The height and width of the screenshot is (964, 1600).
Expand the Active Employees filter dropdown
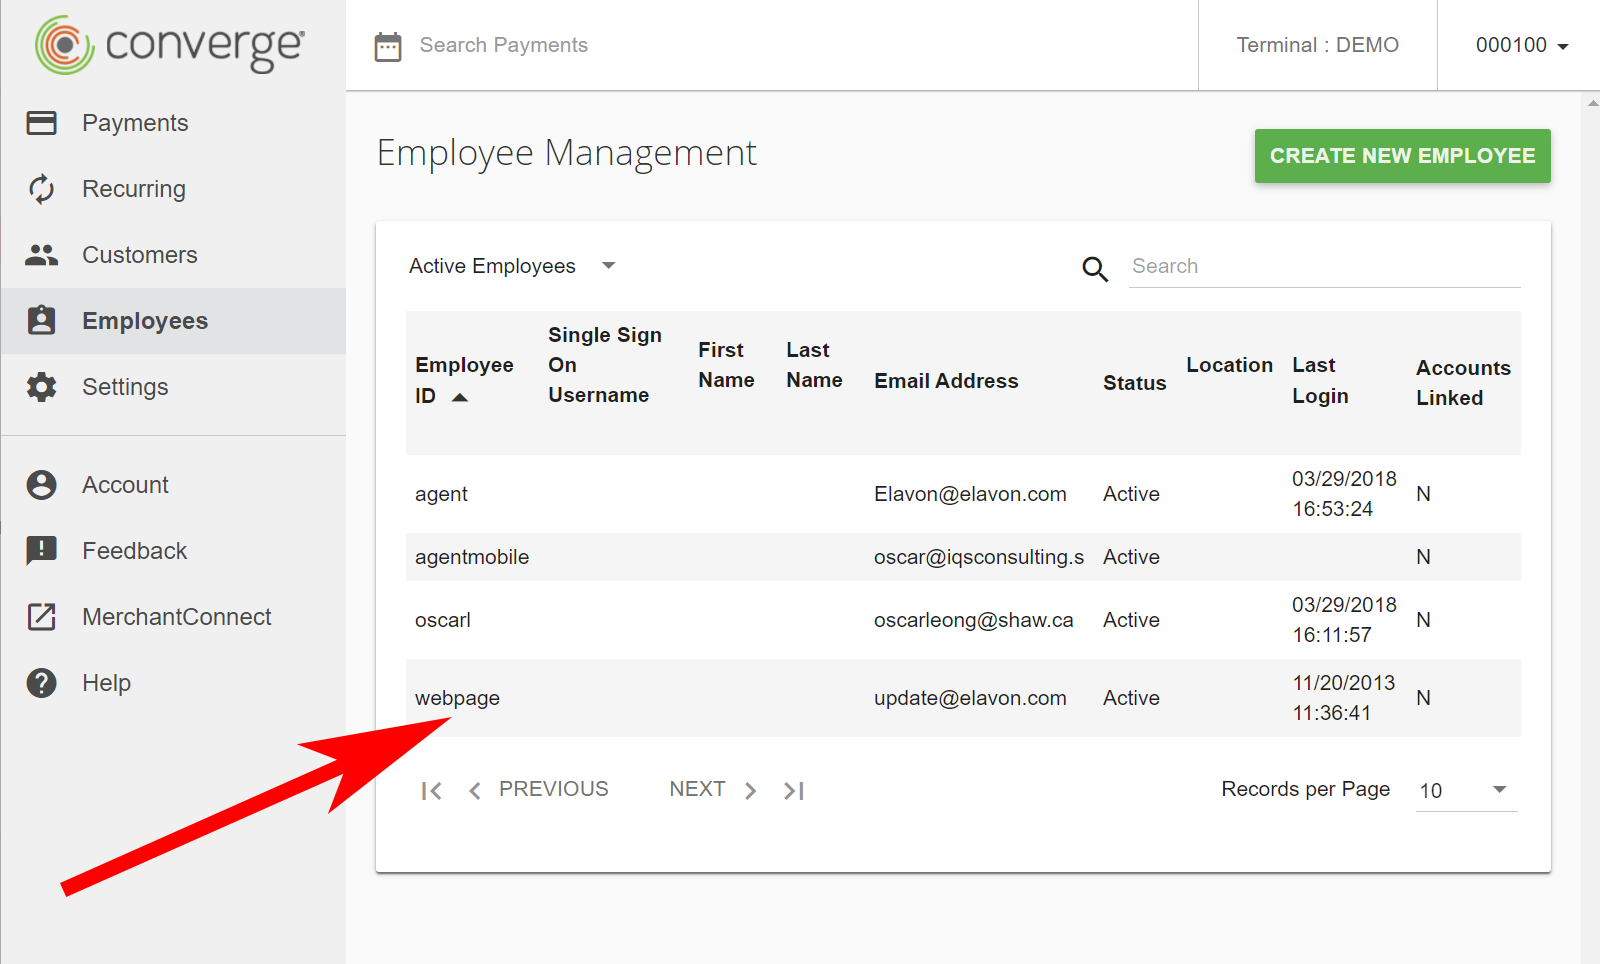[x=512, y=266]
